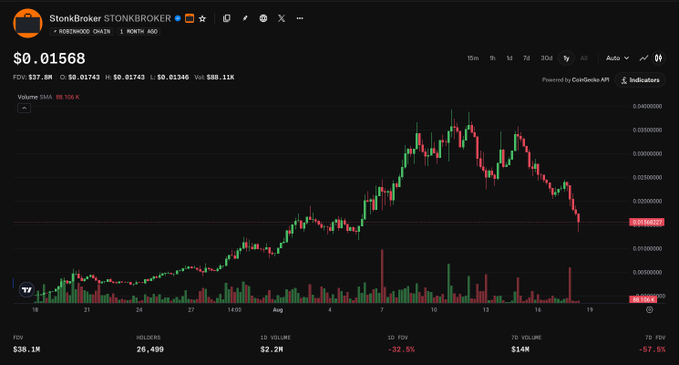Switch to line chart view
This screenshot has width=679, height=365.
tap(644, 58)
